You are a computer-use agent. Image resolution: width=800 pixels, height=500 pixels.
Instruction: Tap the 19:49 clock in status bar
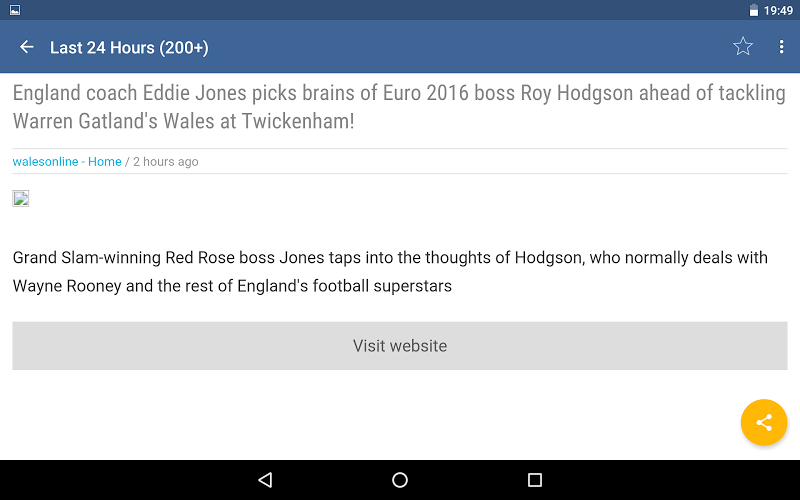(x=778, y=10)
